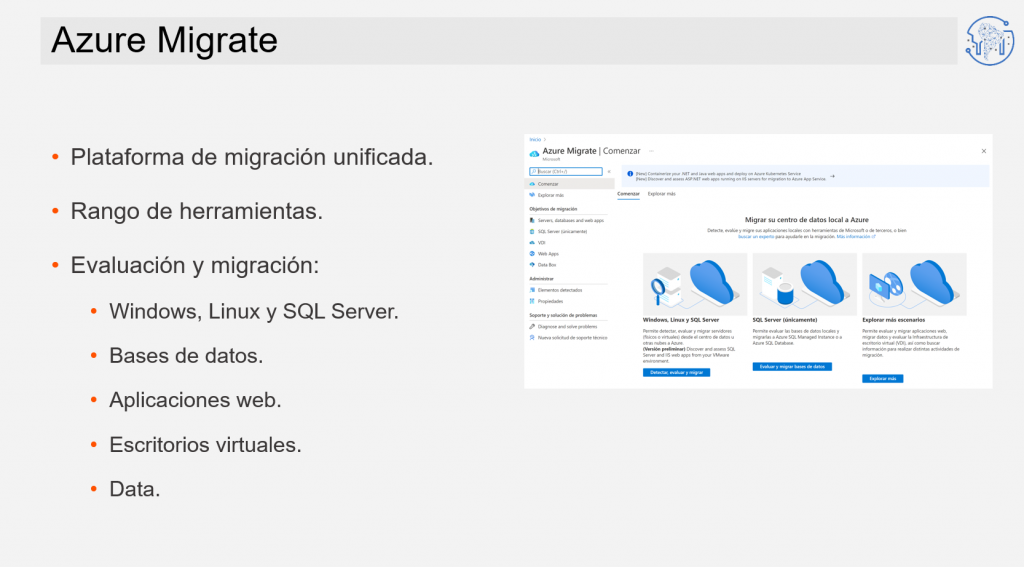Click the Web Apps globe icon
Image resolution: width=1024 pixels, height=567 pixels.
pyautogui.click(x=532, y=254)
